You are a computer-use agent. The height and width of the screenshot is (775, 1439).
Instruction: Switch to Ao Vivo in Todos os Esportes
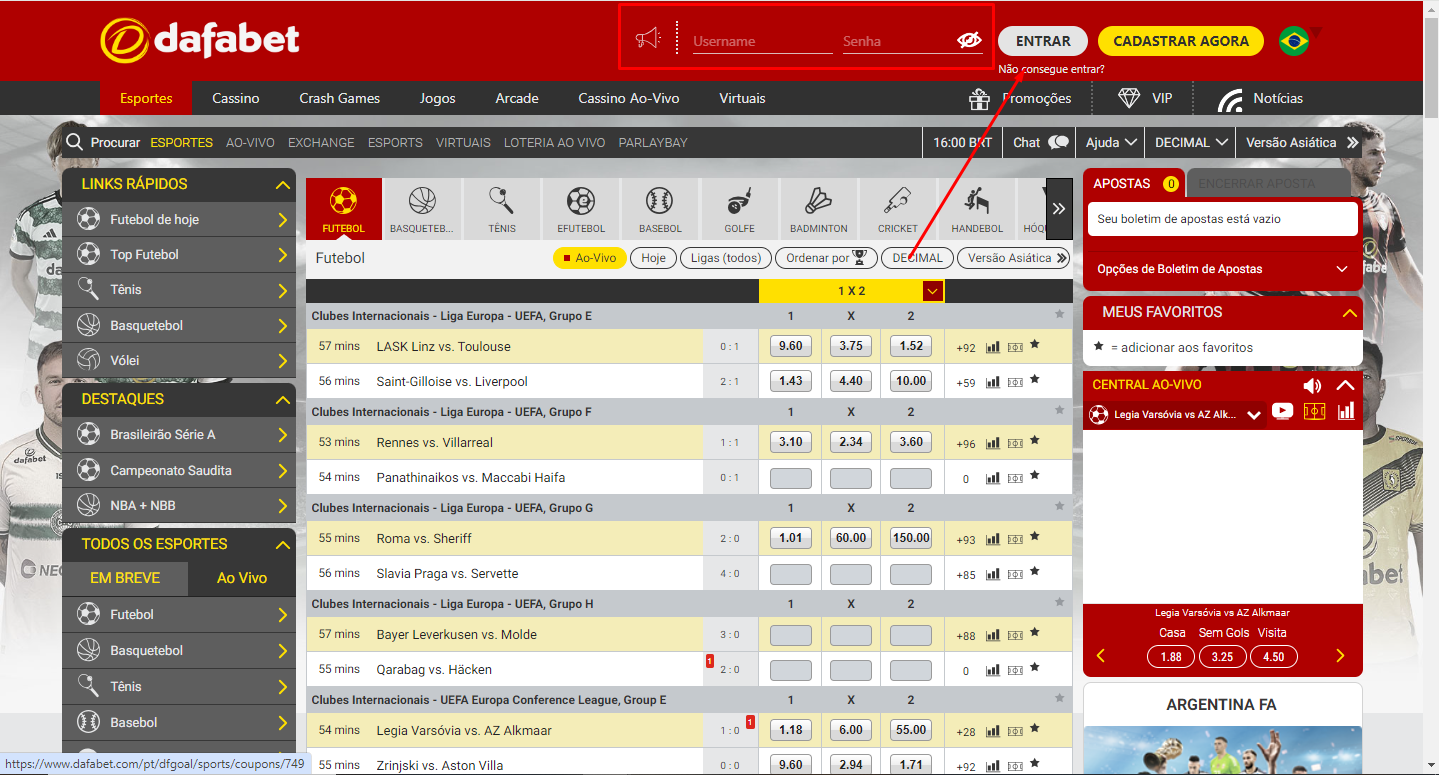point(242,578)
